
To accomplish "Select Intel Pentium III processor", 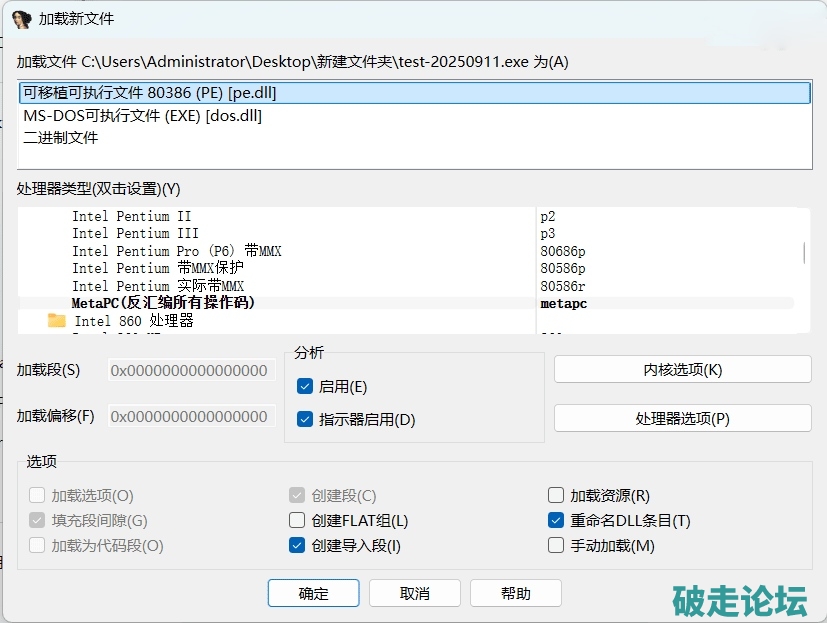I will 135,233.
